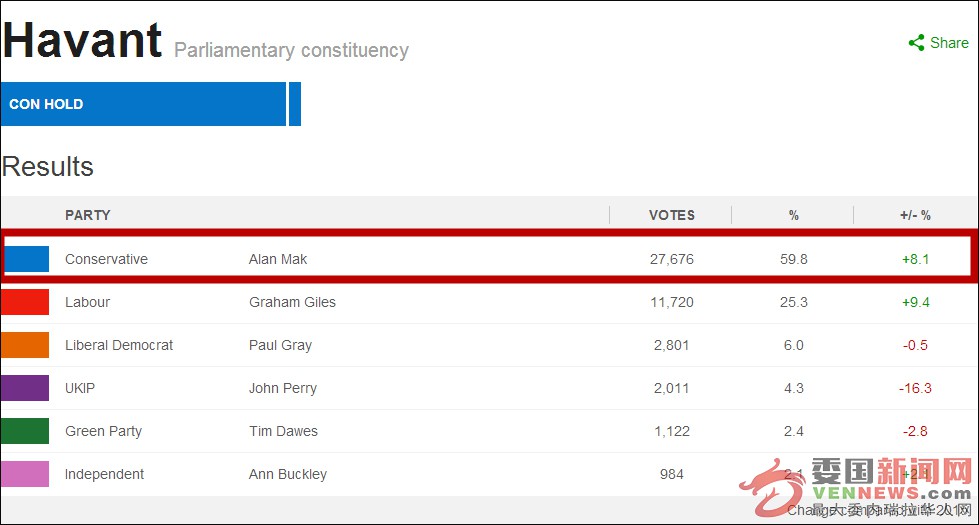Select candidate Alan Mak
The height and width of the screenshot is (525, 979).
point(278,259)
